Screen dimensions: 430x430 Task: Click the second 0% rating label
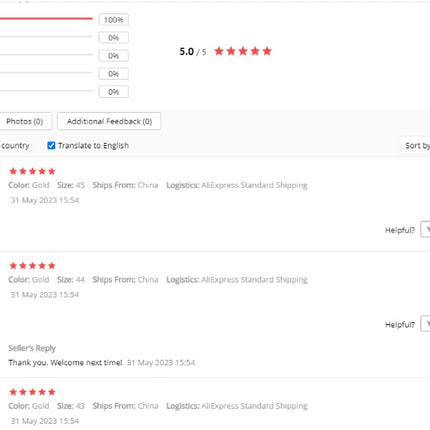[x=113, y=56]
